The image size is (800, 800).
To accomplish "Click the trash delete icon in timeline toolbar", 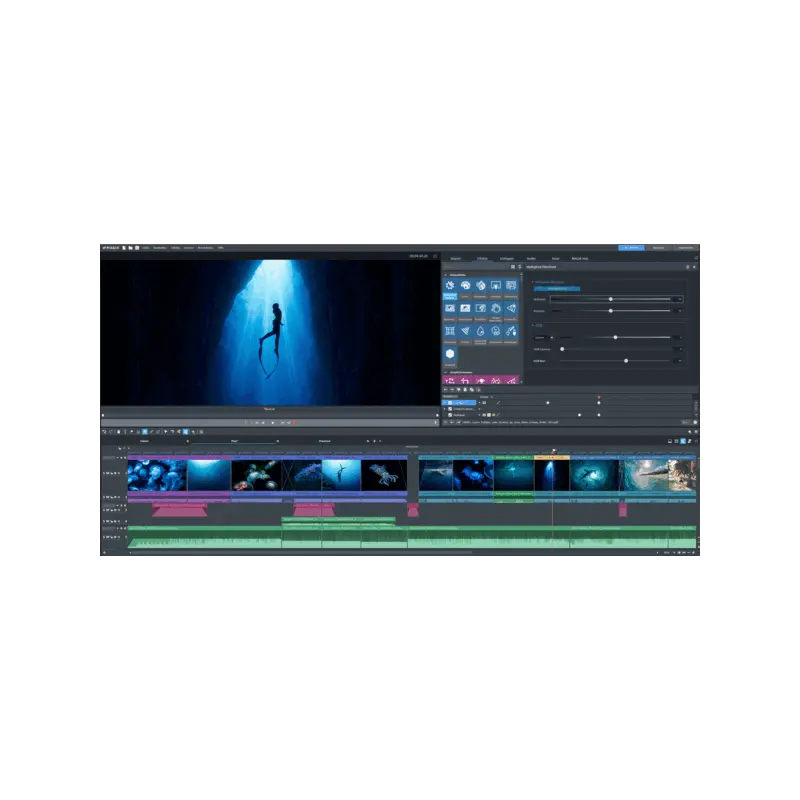I will pyautogui.click(x=118, y=432).
